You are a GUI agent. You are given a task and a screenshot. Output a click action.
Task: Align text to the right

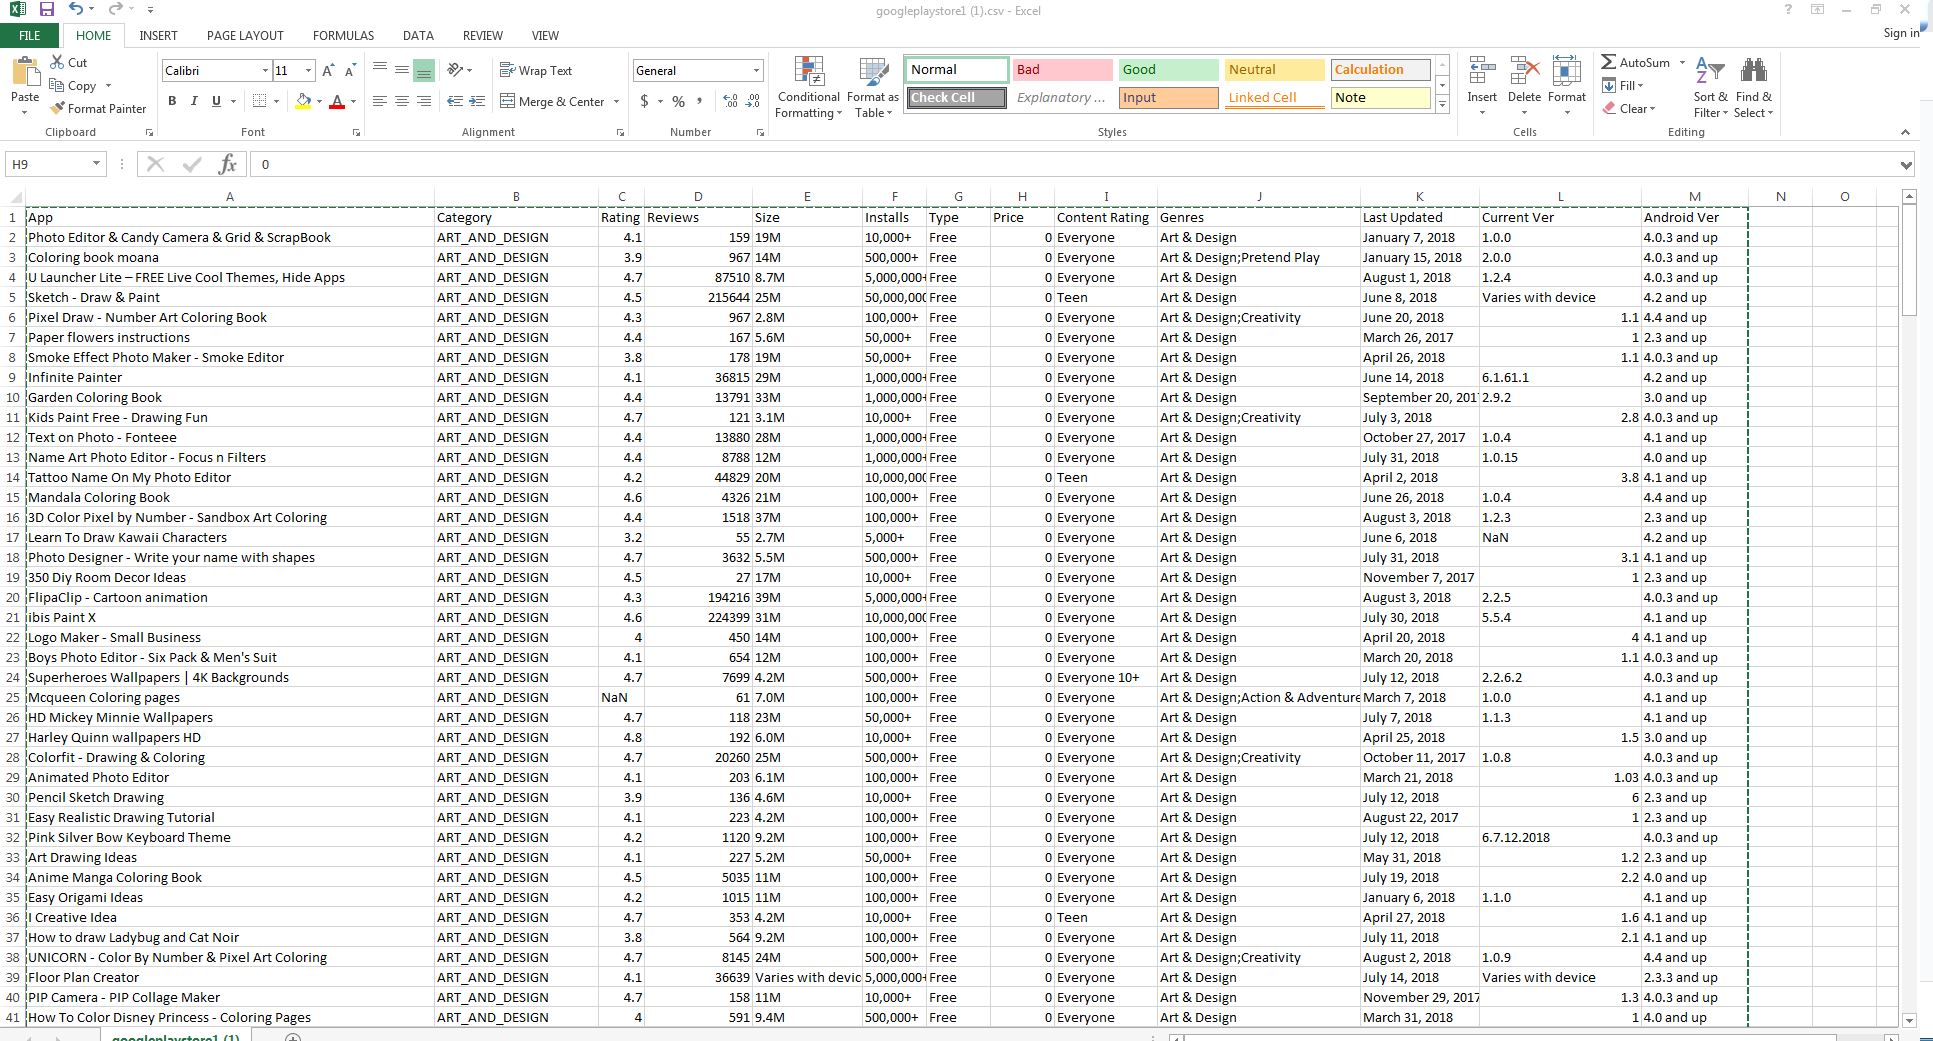tap(423, 101)
